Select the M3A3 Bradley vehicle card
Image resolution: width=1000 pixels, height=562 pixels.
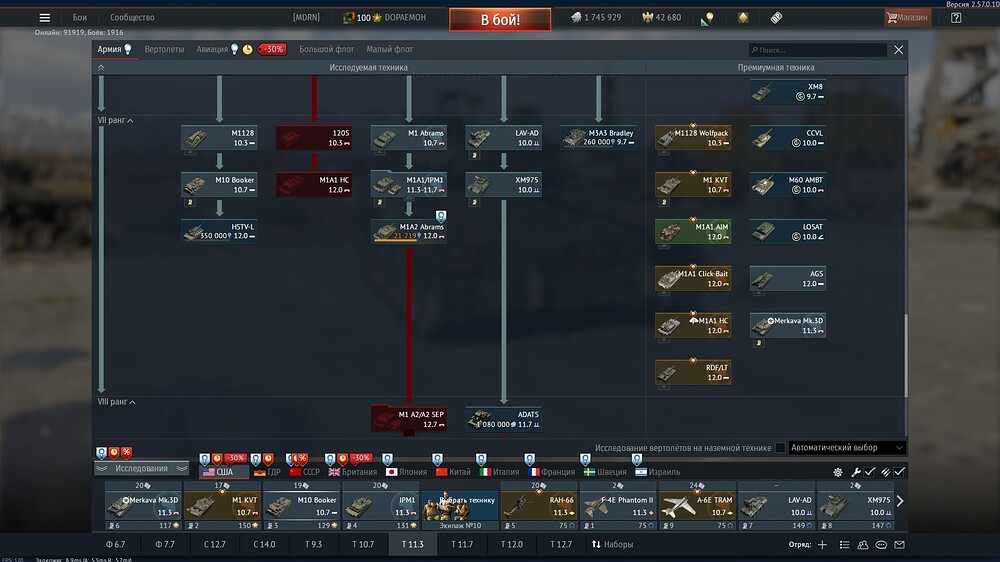[x=598, y=138]
